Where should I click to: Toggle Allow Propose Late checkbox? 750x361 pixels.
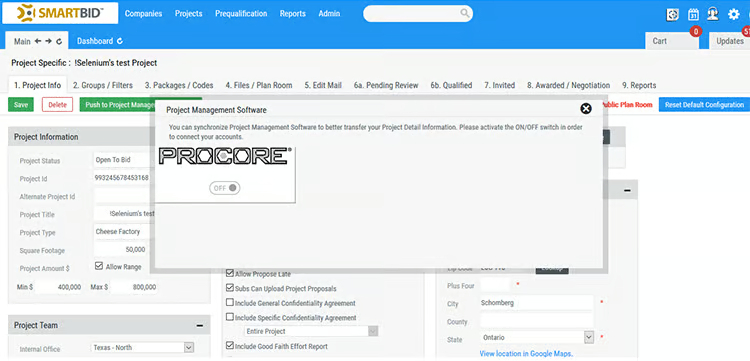pyautogui.click(x=230, y=274)
